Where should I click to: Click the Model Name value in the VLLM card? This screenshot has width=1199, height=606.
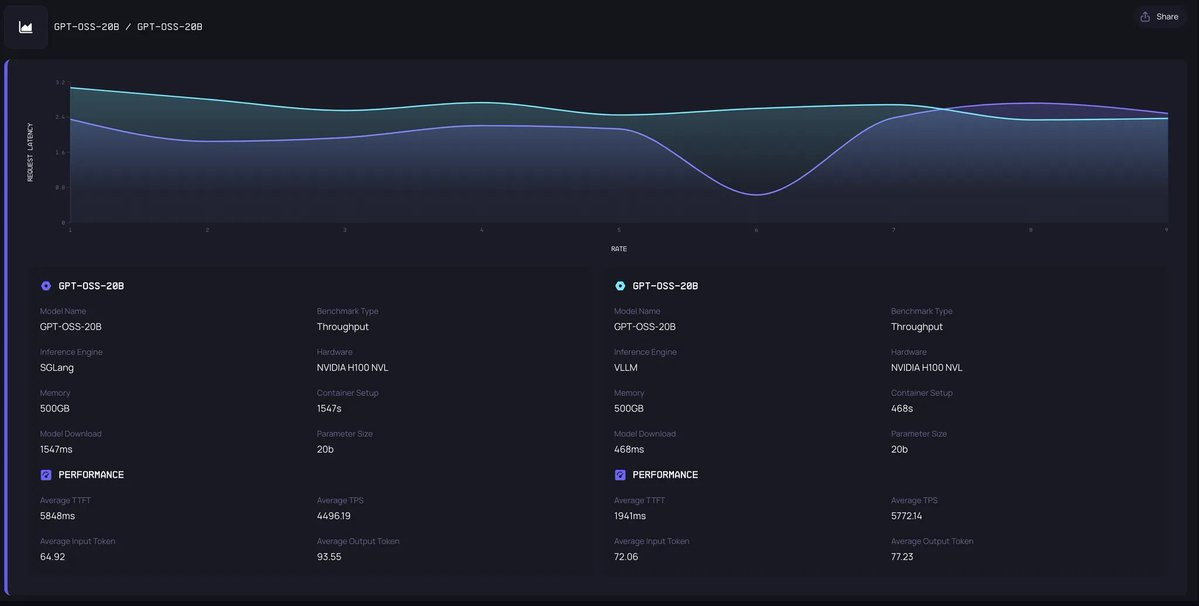coord(645,326)
